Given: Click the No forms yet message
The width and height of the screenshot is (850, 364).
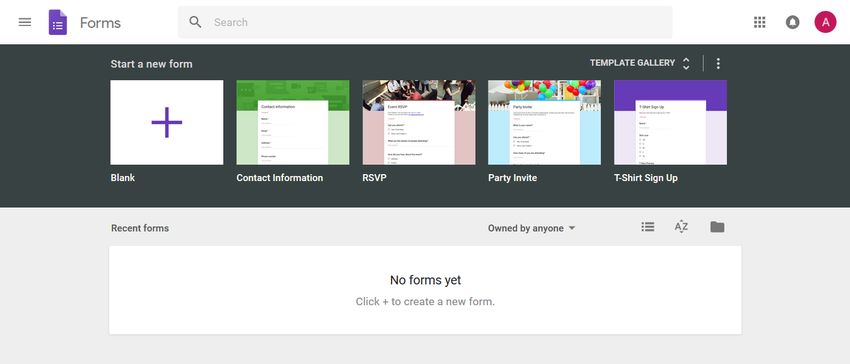Looking at the screenshot, I should point(426,280).
